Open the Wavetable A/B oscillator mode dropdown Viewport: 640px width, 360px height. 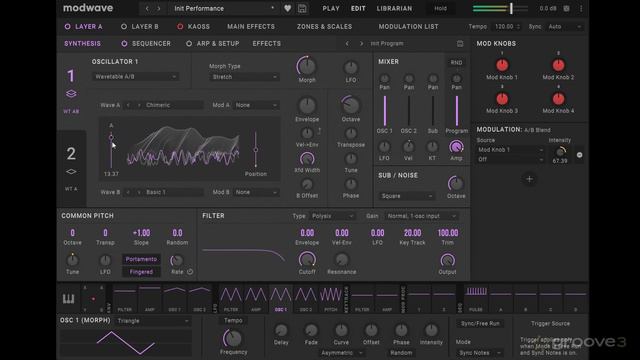coord(135,77)
